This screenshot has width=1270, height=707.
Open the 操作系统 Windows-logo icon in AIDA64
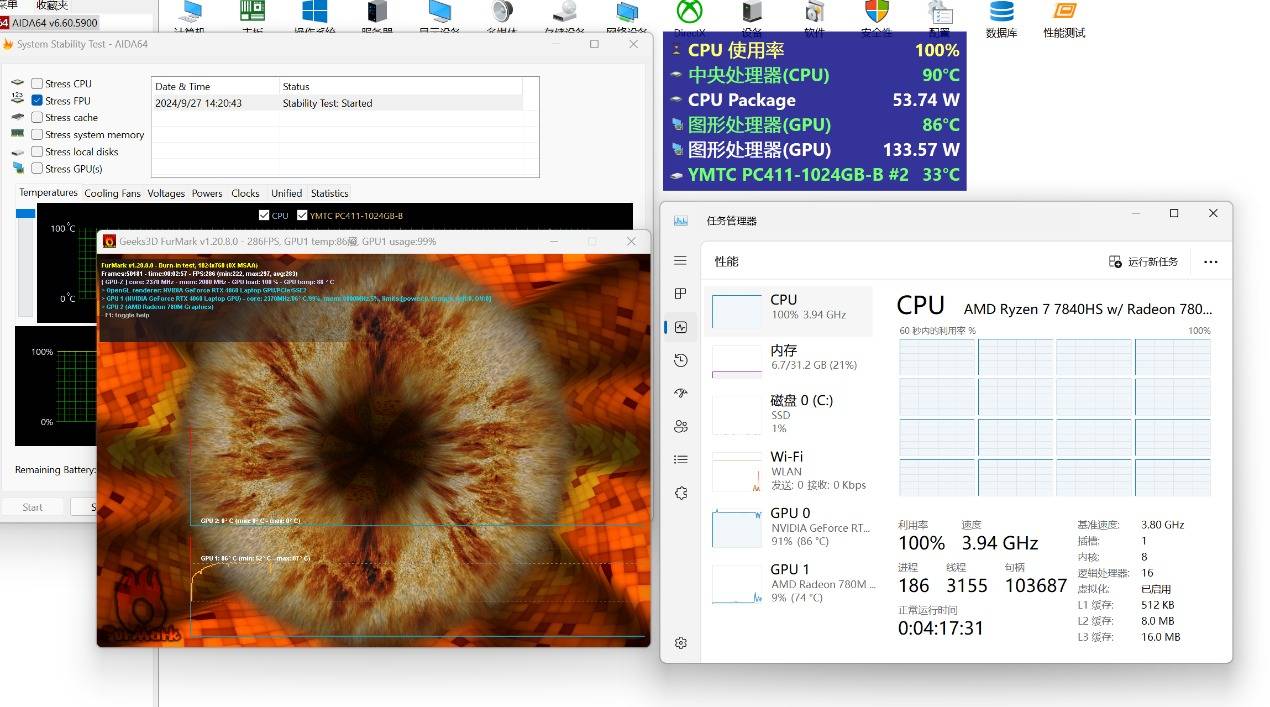(x=315, y=12)
